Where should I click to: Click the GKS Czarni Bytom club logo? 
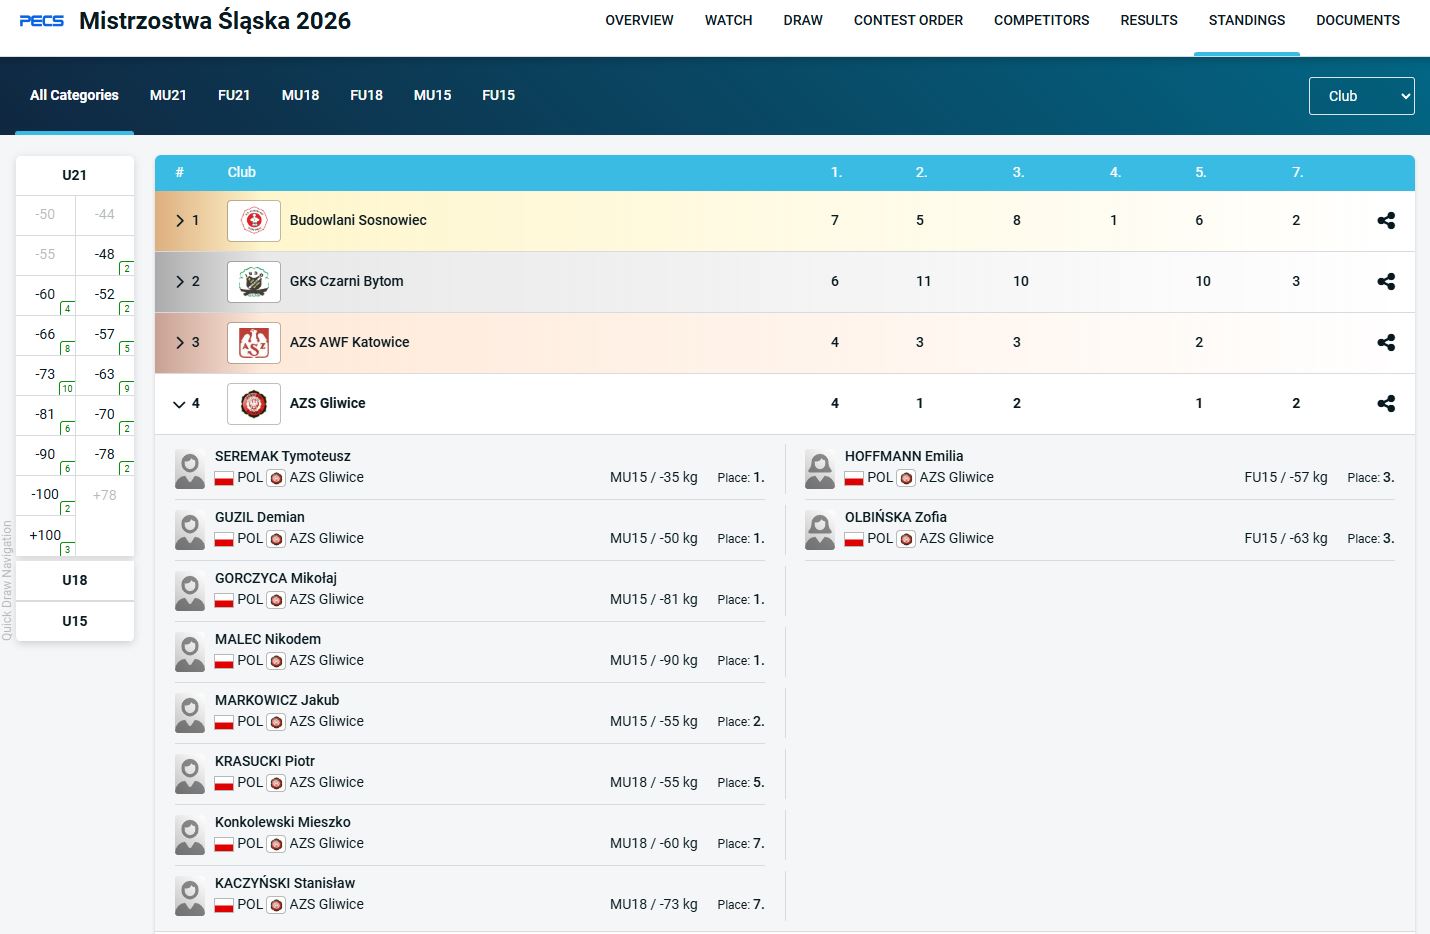click(x=254, y=282)
